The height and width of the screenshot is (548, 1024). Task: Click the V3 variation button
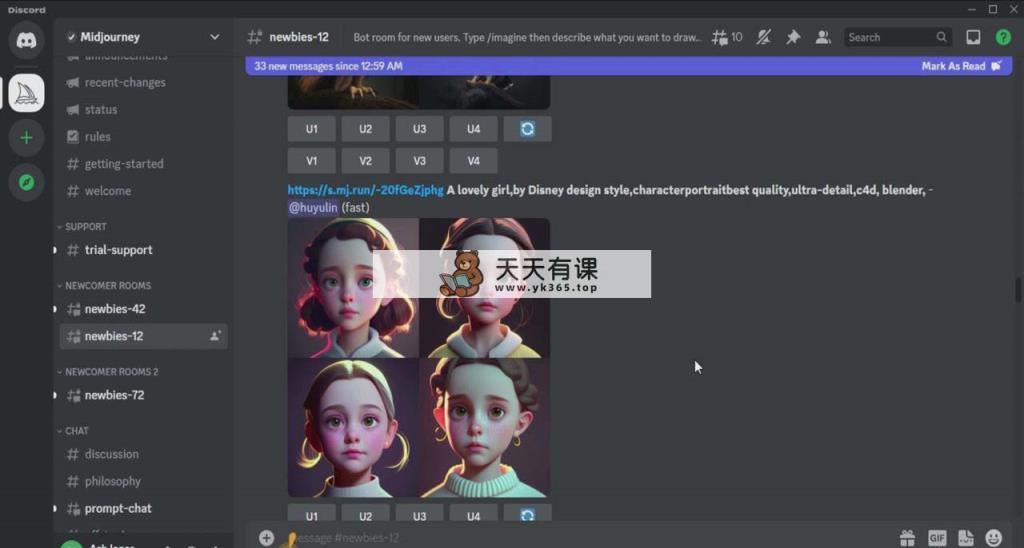419,161
